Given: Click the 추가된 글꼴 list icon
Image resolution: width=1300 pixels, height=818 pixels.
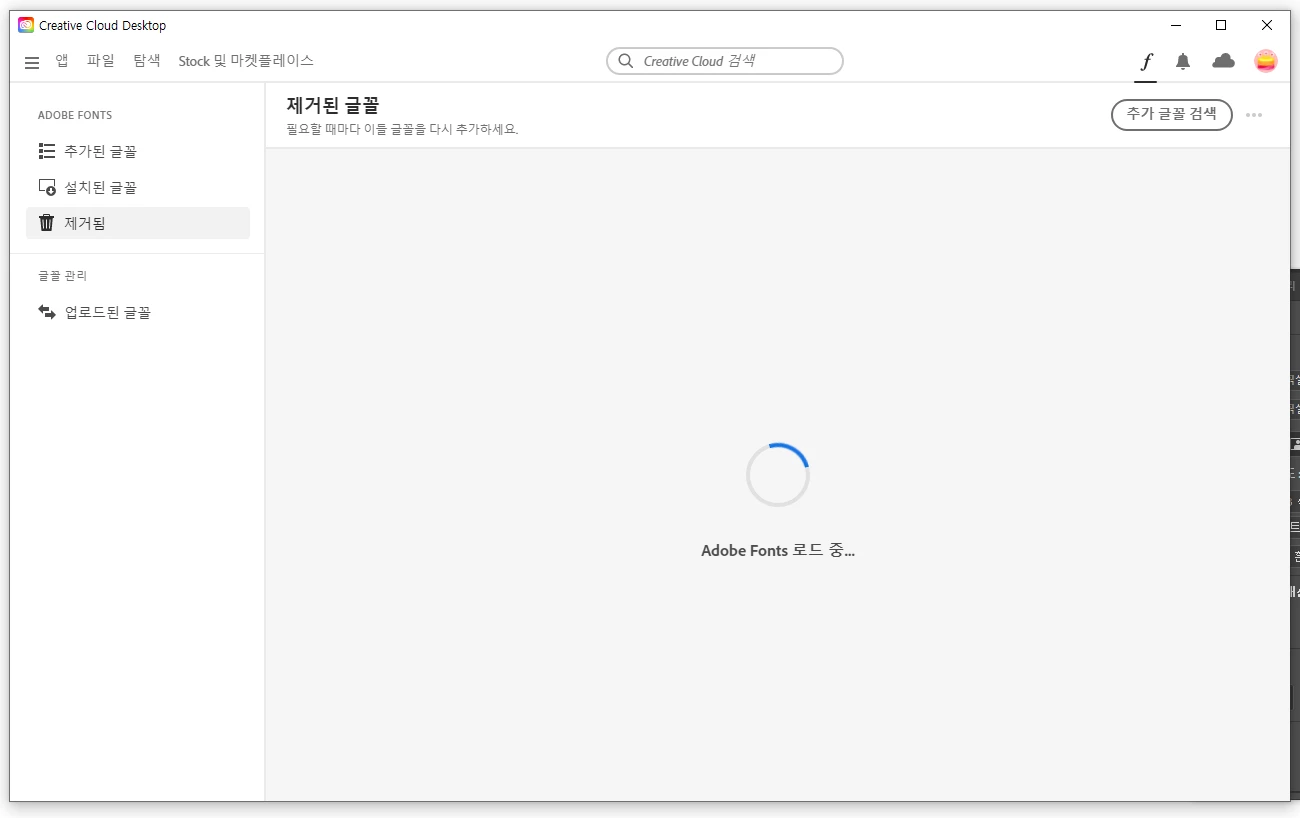Looking at the screenshot, I should [x=46, y=151].
